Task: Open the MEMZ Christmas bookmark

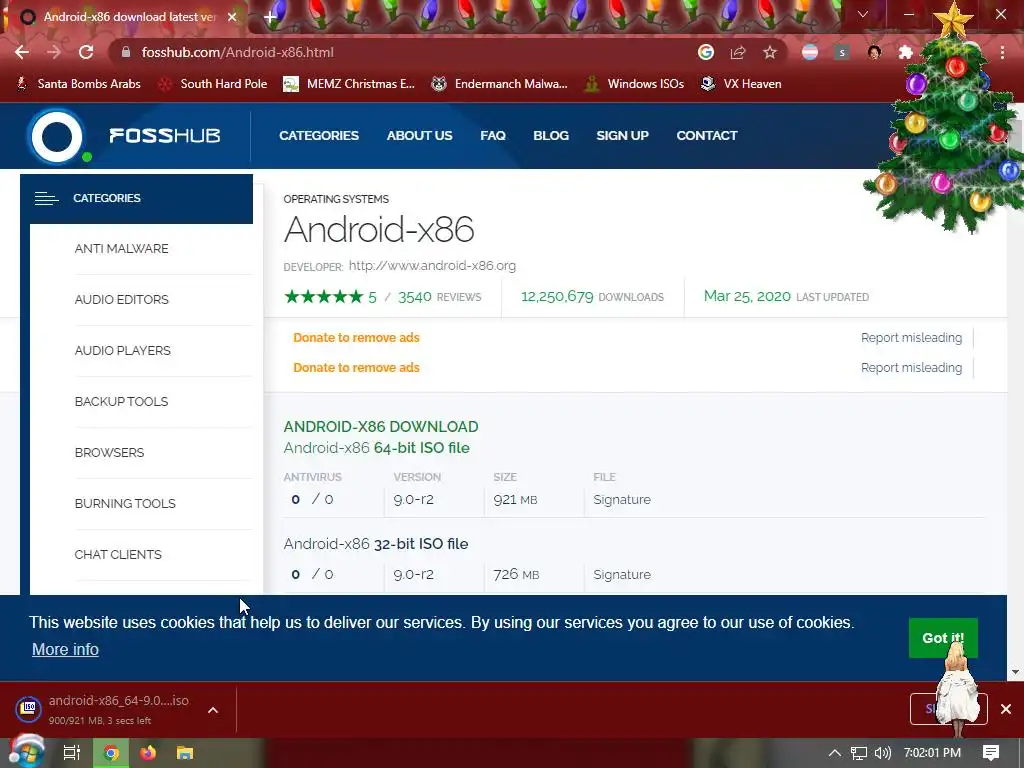Action: [x=349, y=84]
